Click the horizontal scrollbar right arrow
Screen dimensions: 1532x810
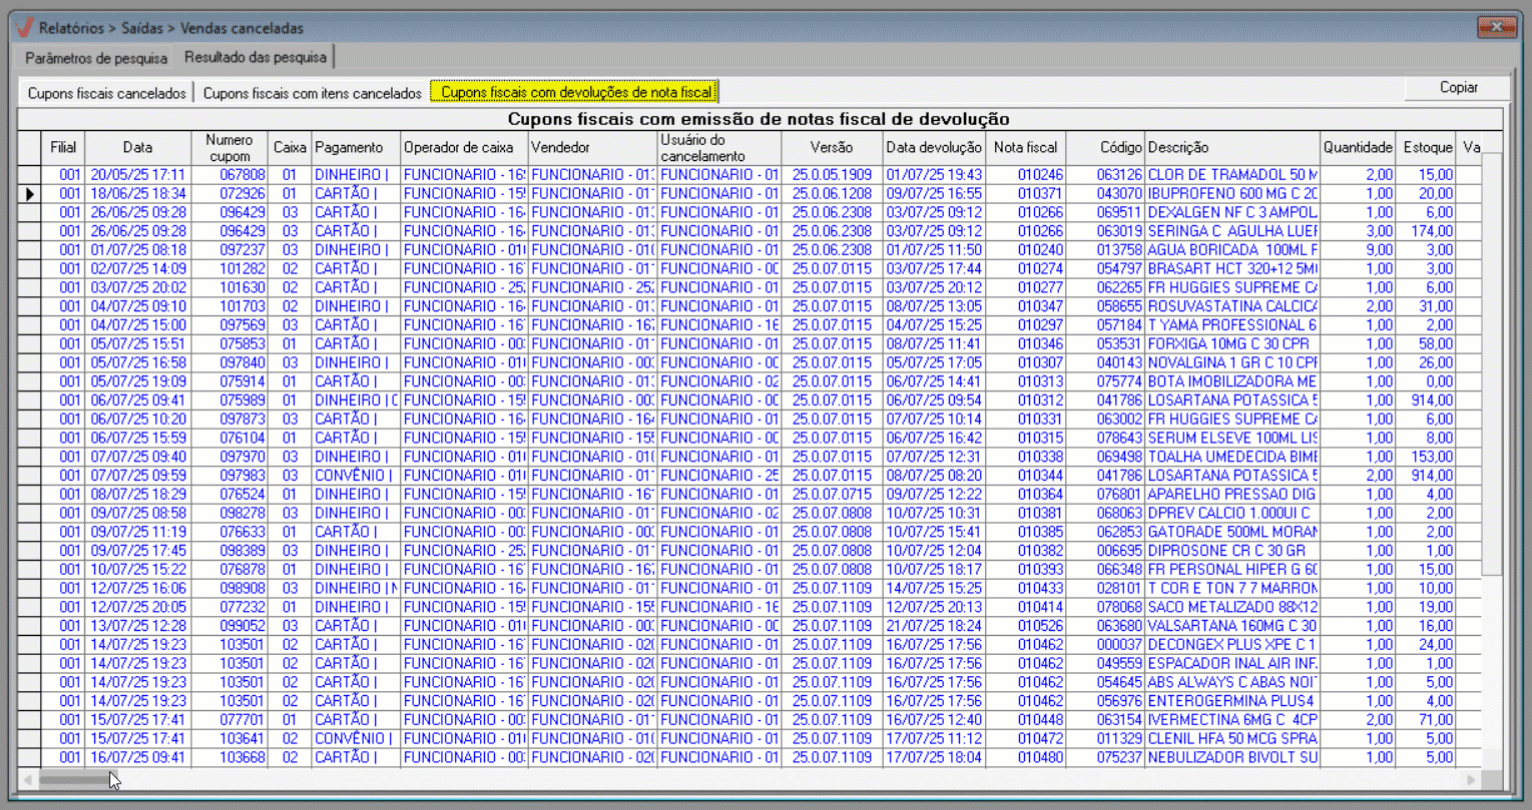tap(1471, 780)
